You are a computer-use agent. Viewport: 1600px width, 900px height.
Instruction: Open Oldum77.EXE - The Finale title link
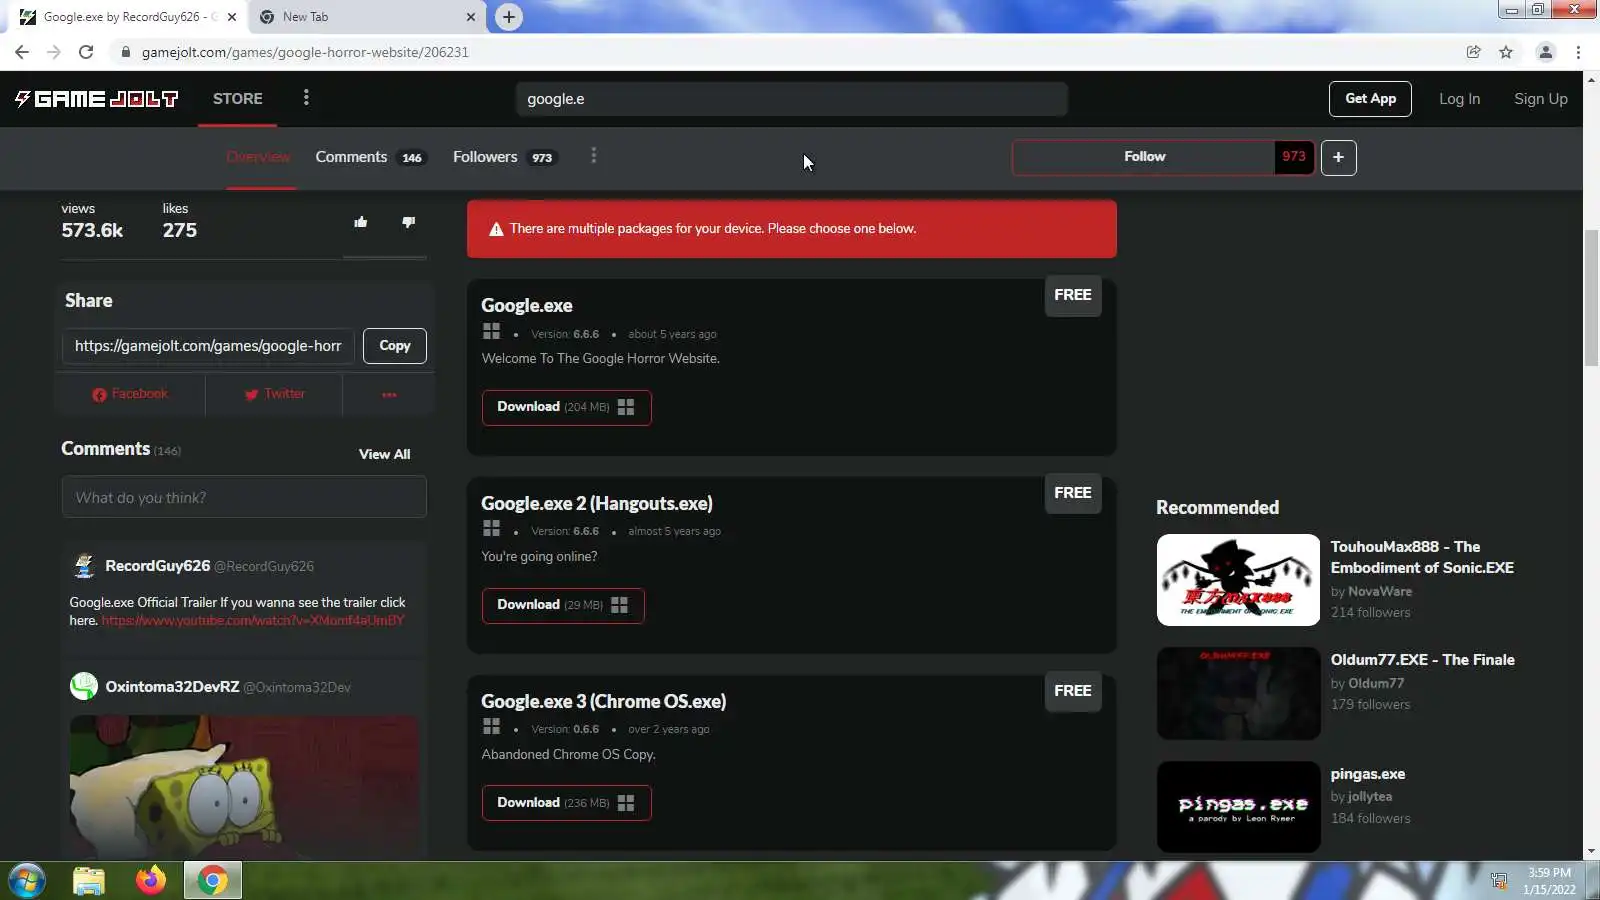tap(1422, 660)
